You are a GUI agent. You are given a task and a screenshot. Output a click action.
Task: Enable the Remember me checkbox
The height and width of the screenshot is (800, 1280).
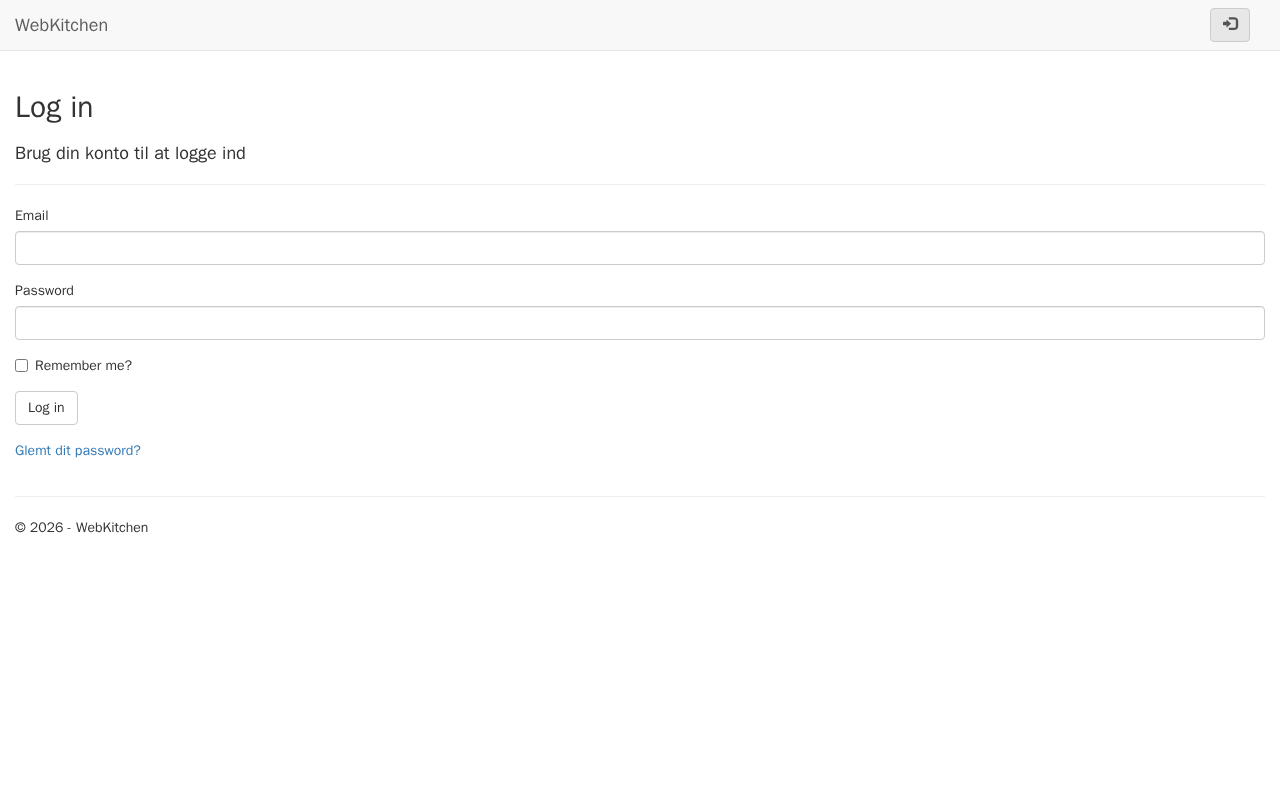click(21, 366)
